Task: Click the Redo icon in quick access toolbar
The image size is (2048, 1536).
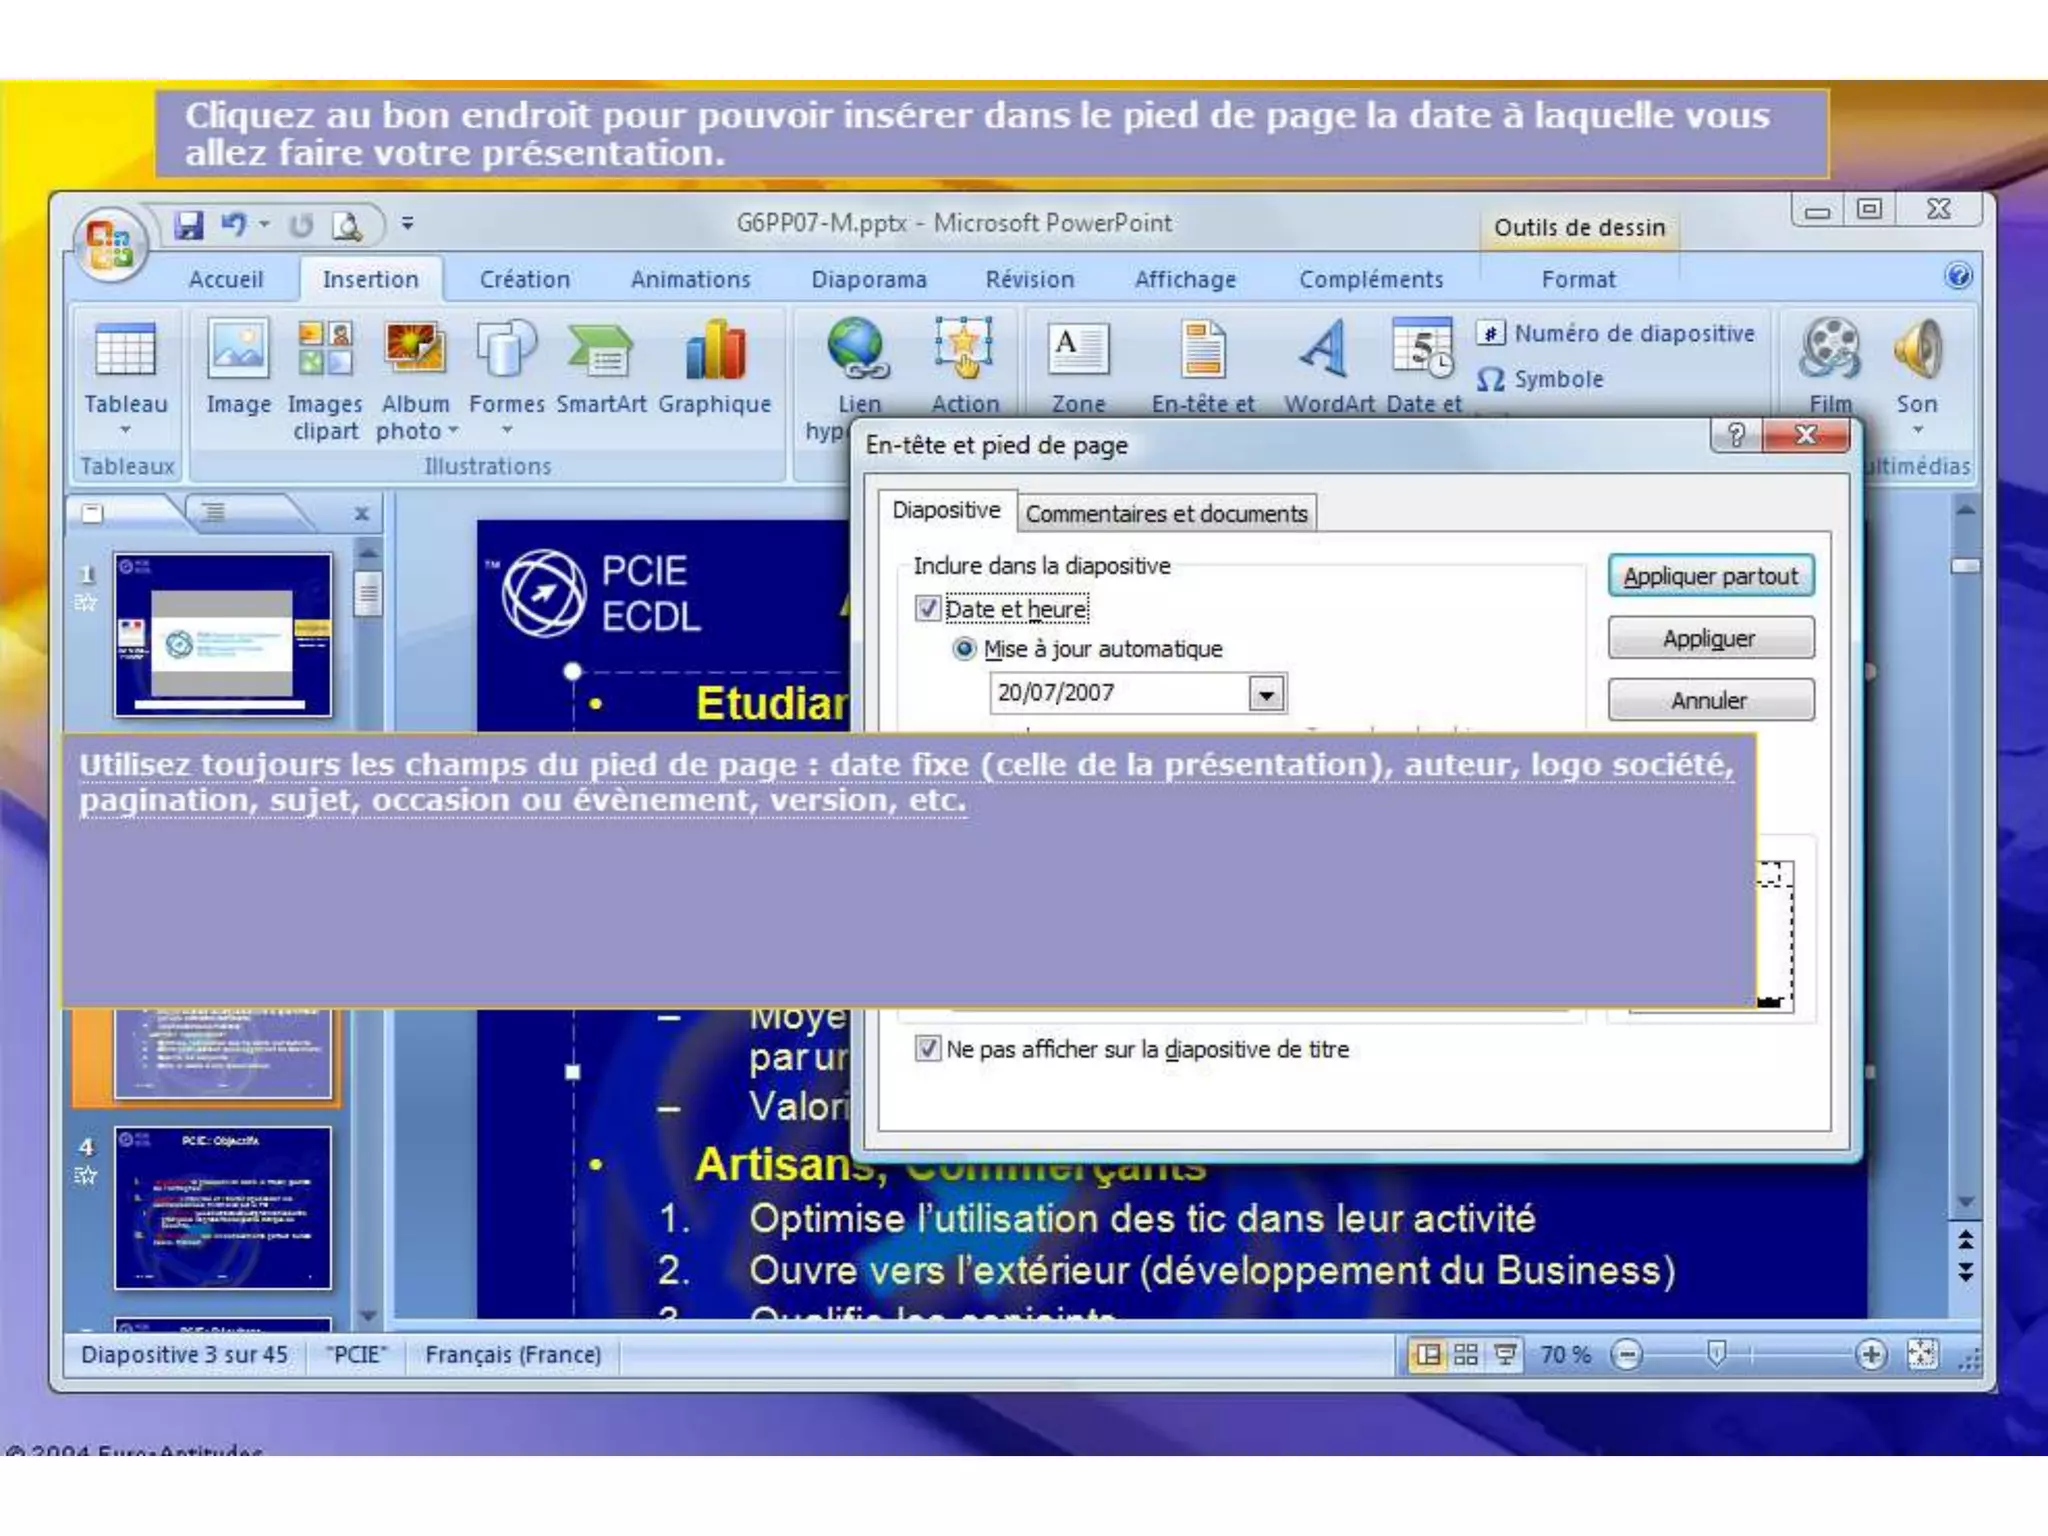Action: (301, 226)
